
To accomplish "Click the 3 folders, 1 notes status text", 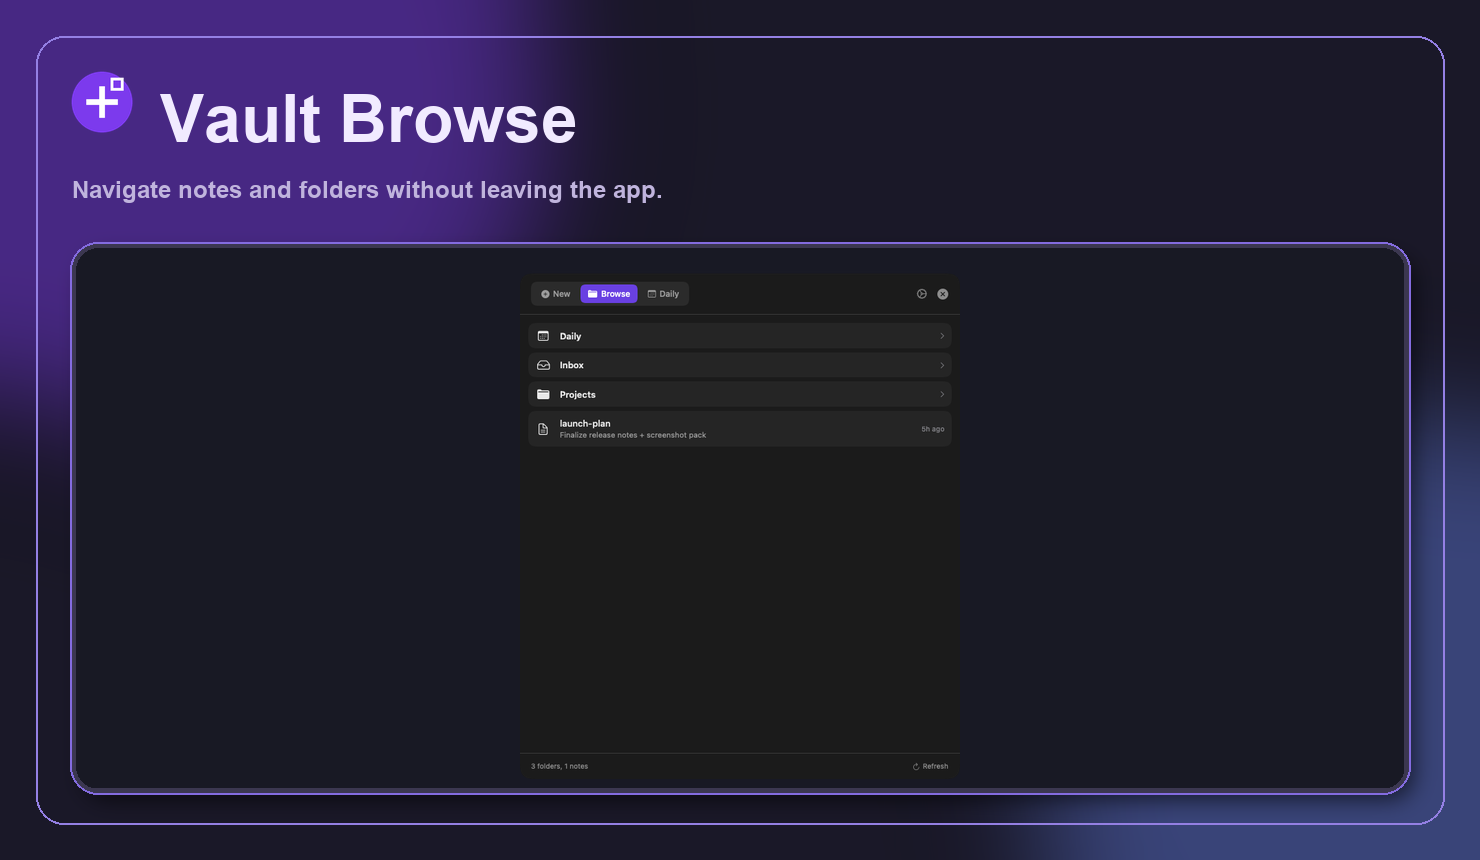I will point(559,766).
